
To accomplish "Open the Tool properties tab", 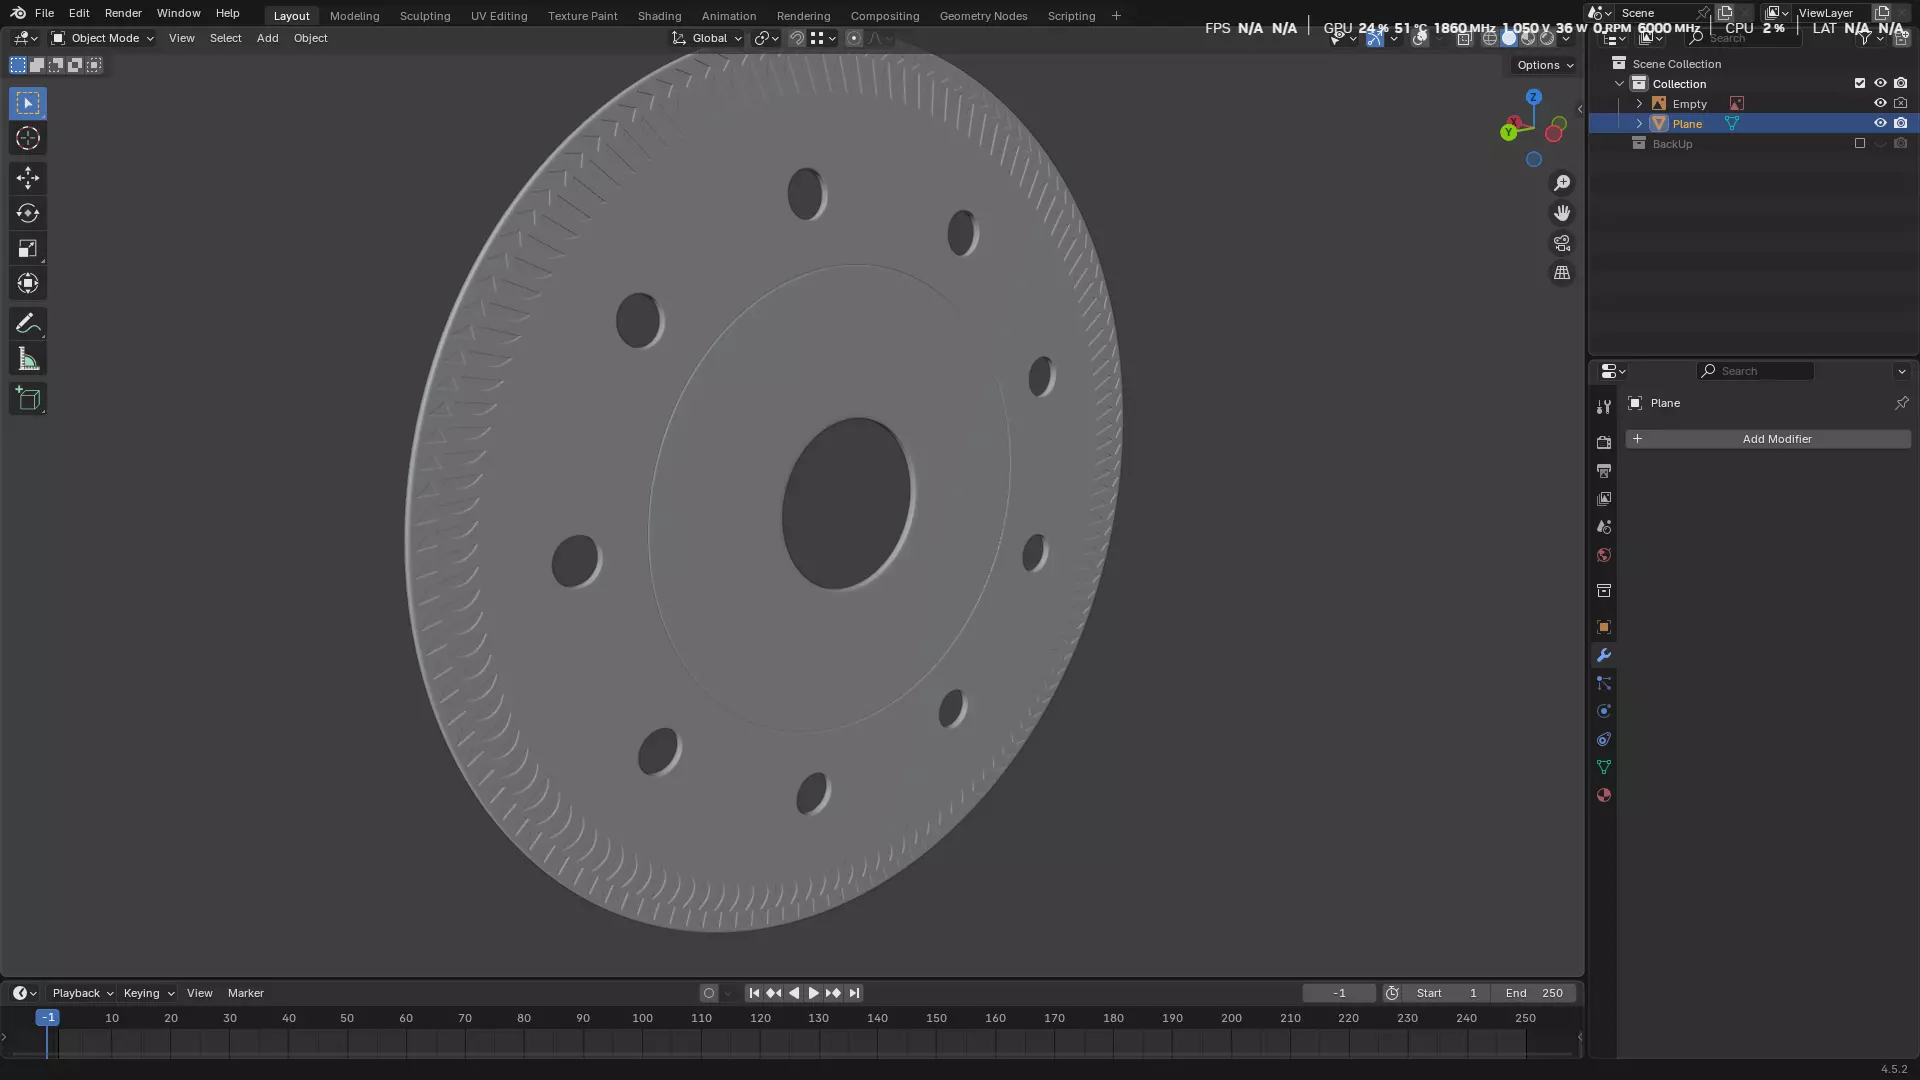I will point(1604,407).
